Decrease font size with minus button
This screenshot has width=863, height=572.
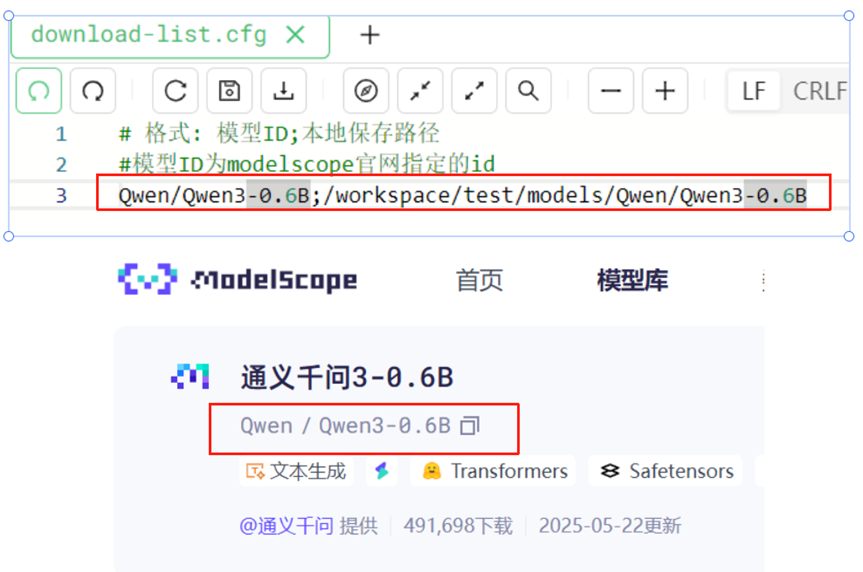[610, 91]
